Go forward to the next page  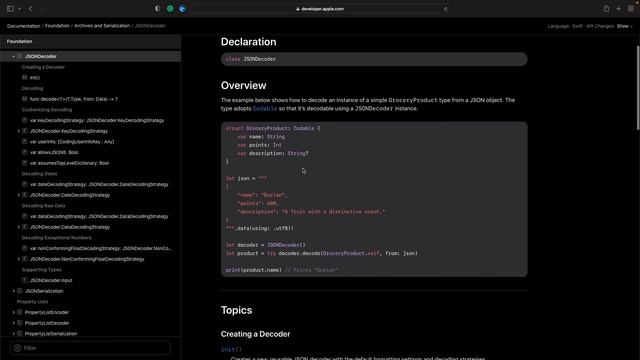[x=42, y=9]
